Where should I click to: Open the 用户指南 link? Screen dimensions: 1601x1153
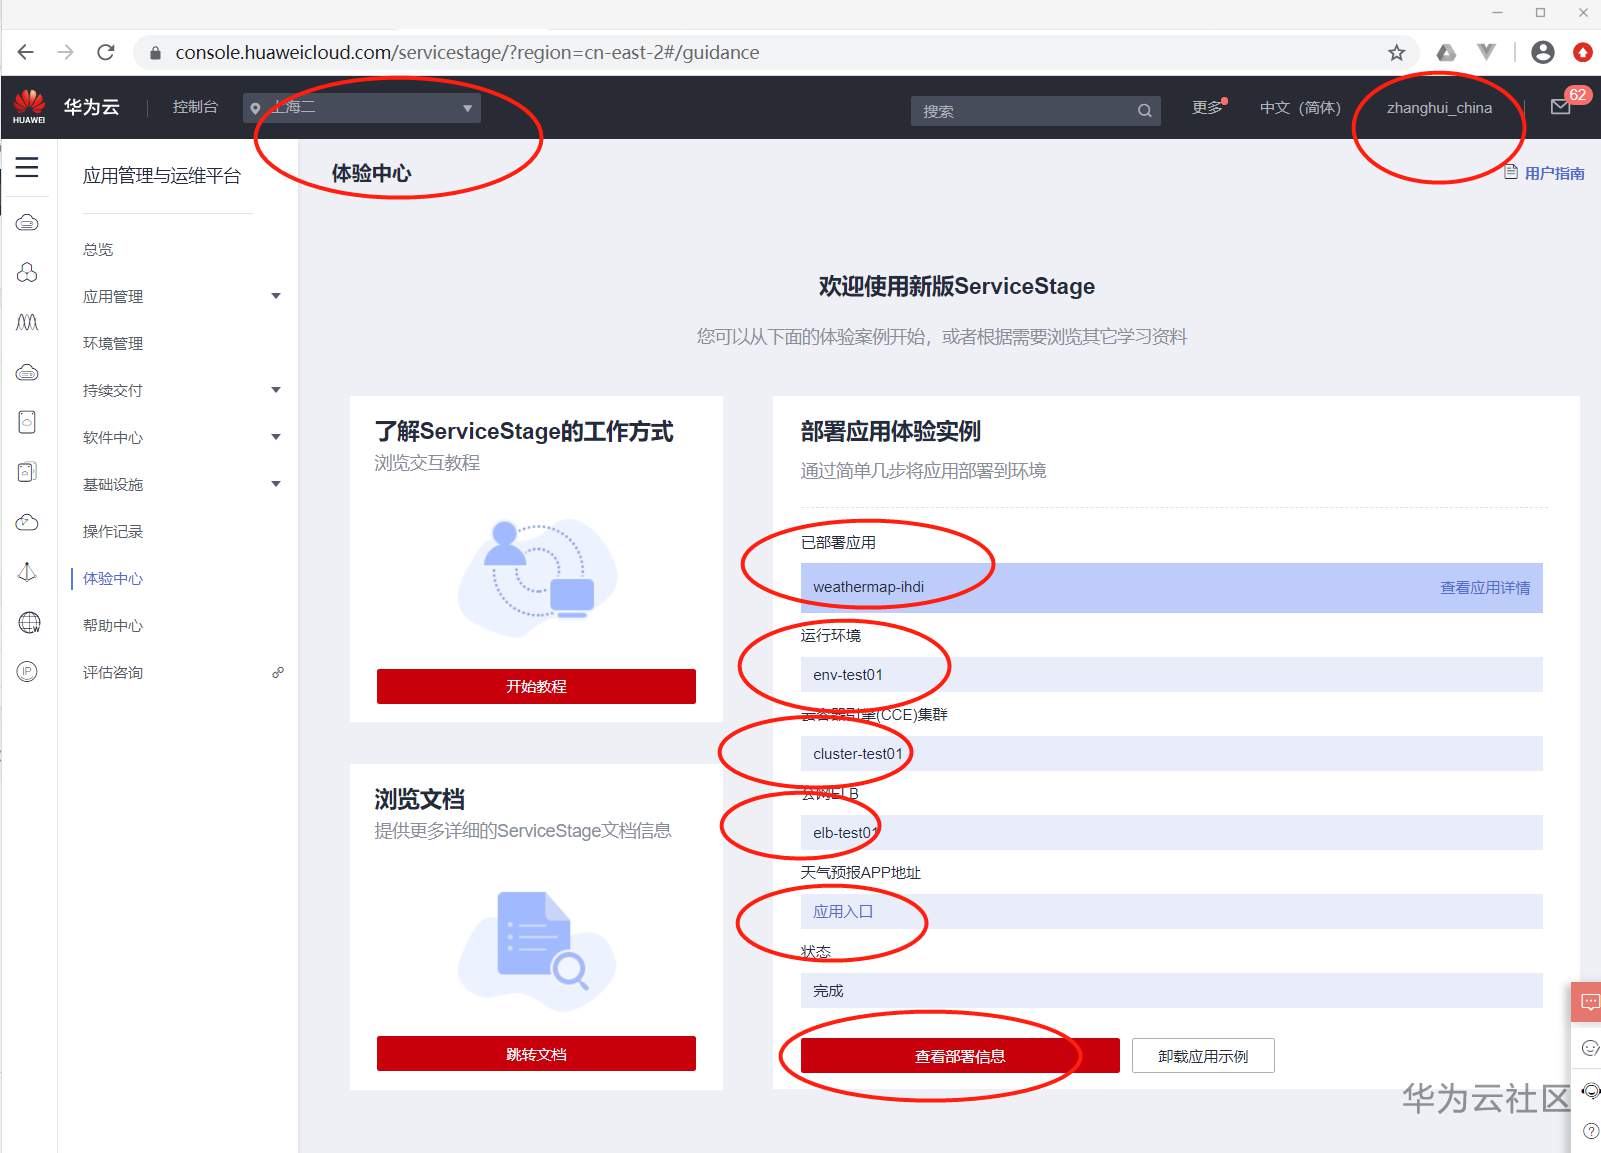(x=1545, y=173)
